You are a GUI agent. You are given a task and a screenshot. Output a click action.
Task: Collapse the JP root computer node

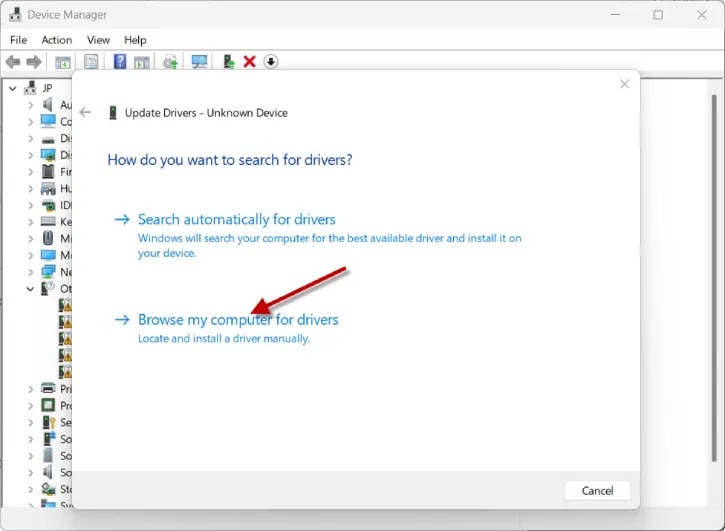point(13,88)
